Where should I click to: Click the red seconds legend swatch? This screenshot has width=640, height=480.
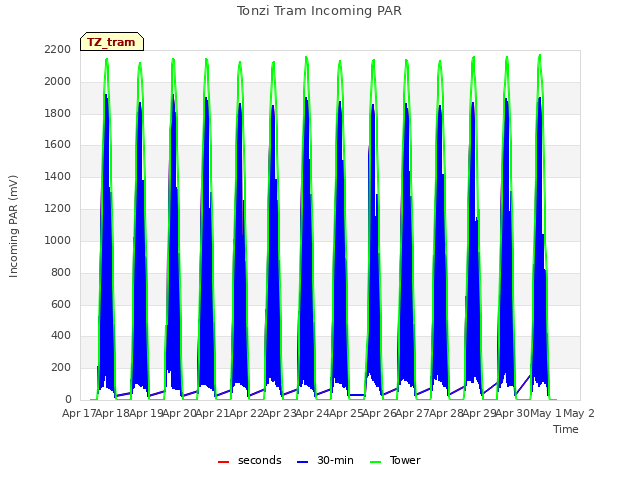(224, 462)
